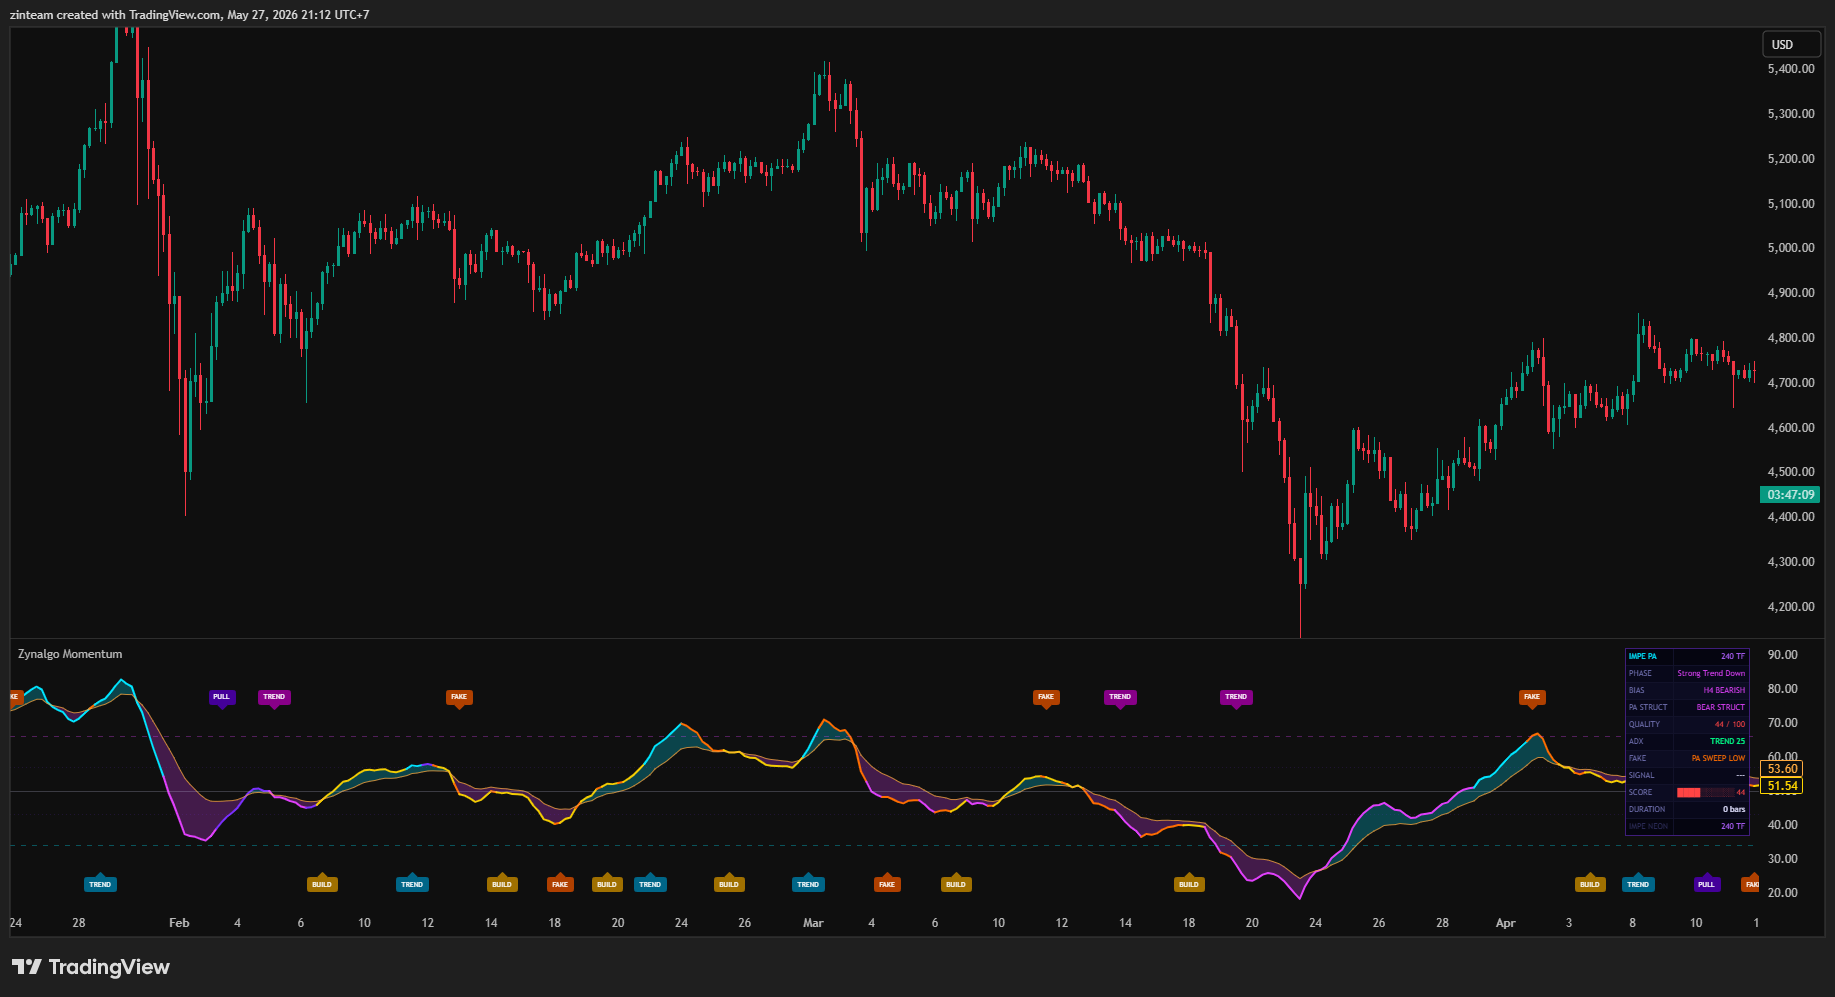Click the 51.54 oscillator value label
Image resolution: width=1835 pixels, height=997 pixels.
pos(1782,786)
